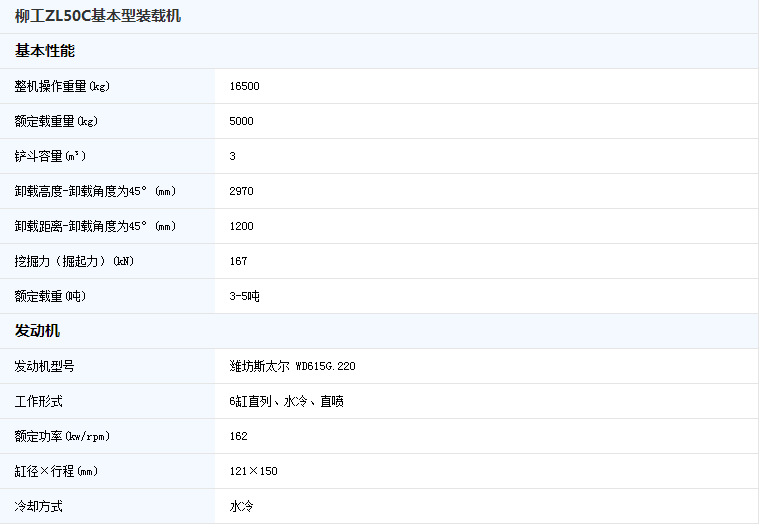Click the 工作形式 row label
Viewport: 761px width, 532px height.
[39, 402]
